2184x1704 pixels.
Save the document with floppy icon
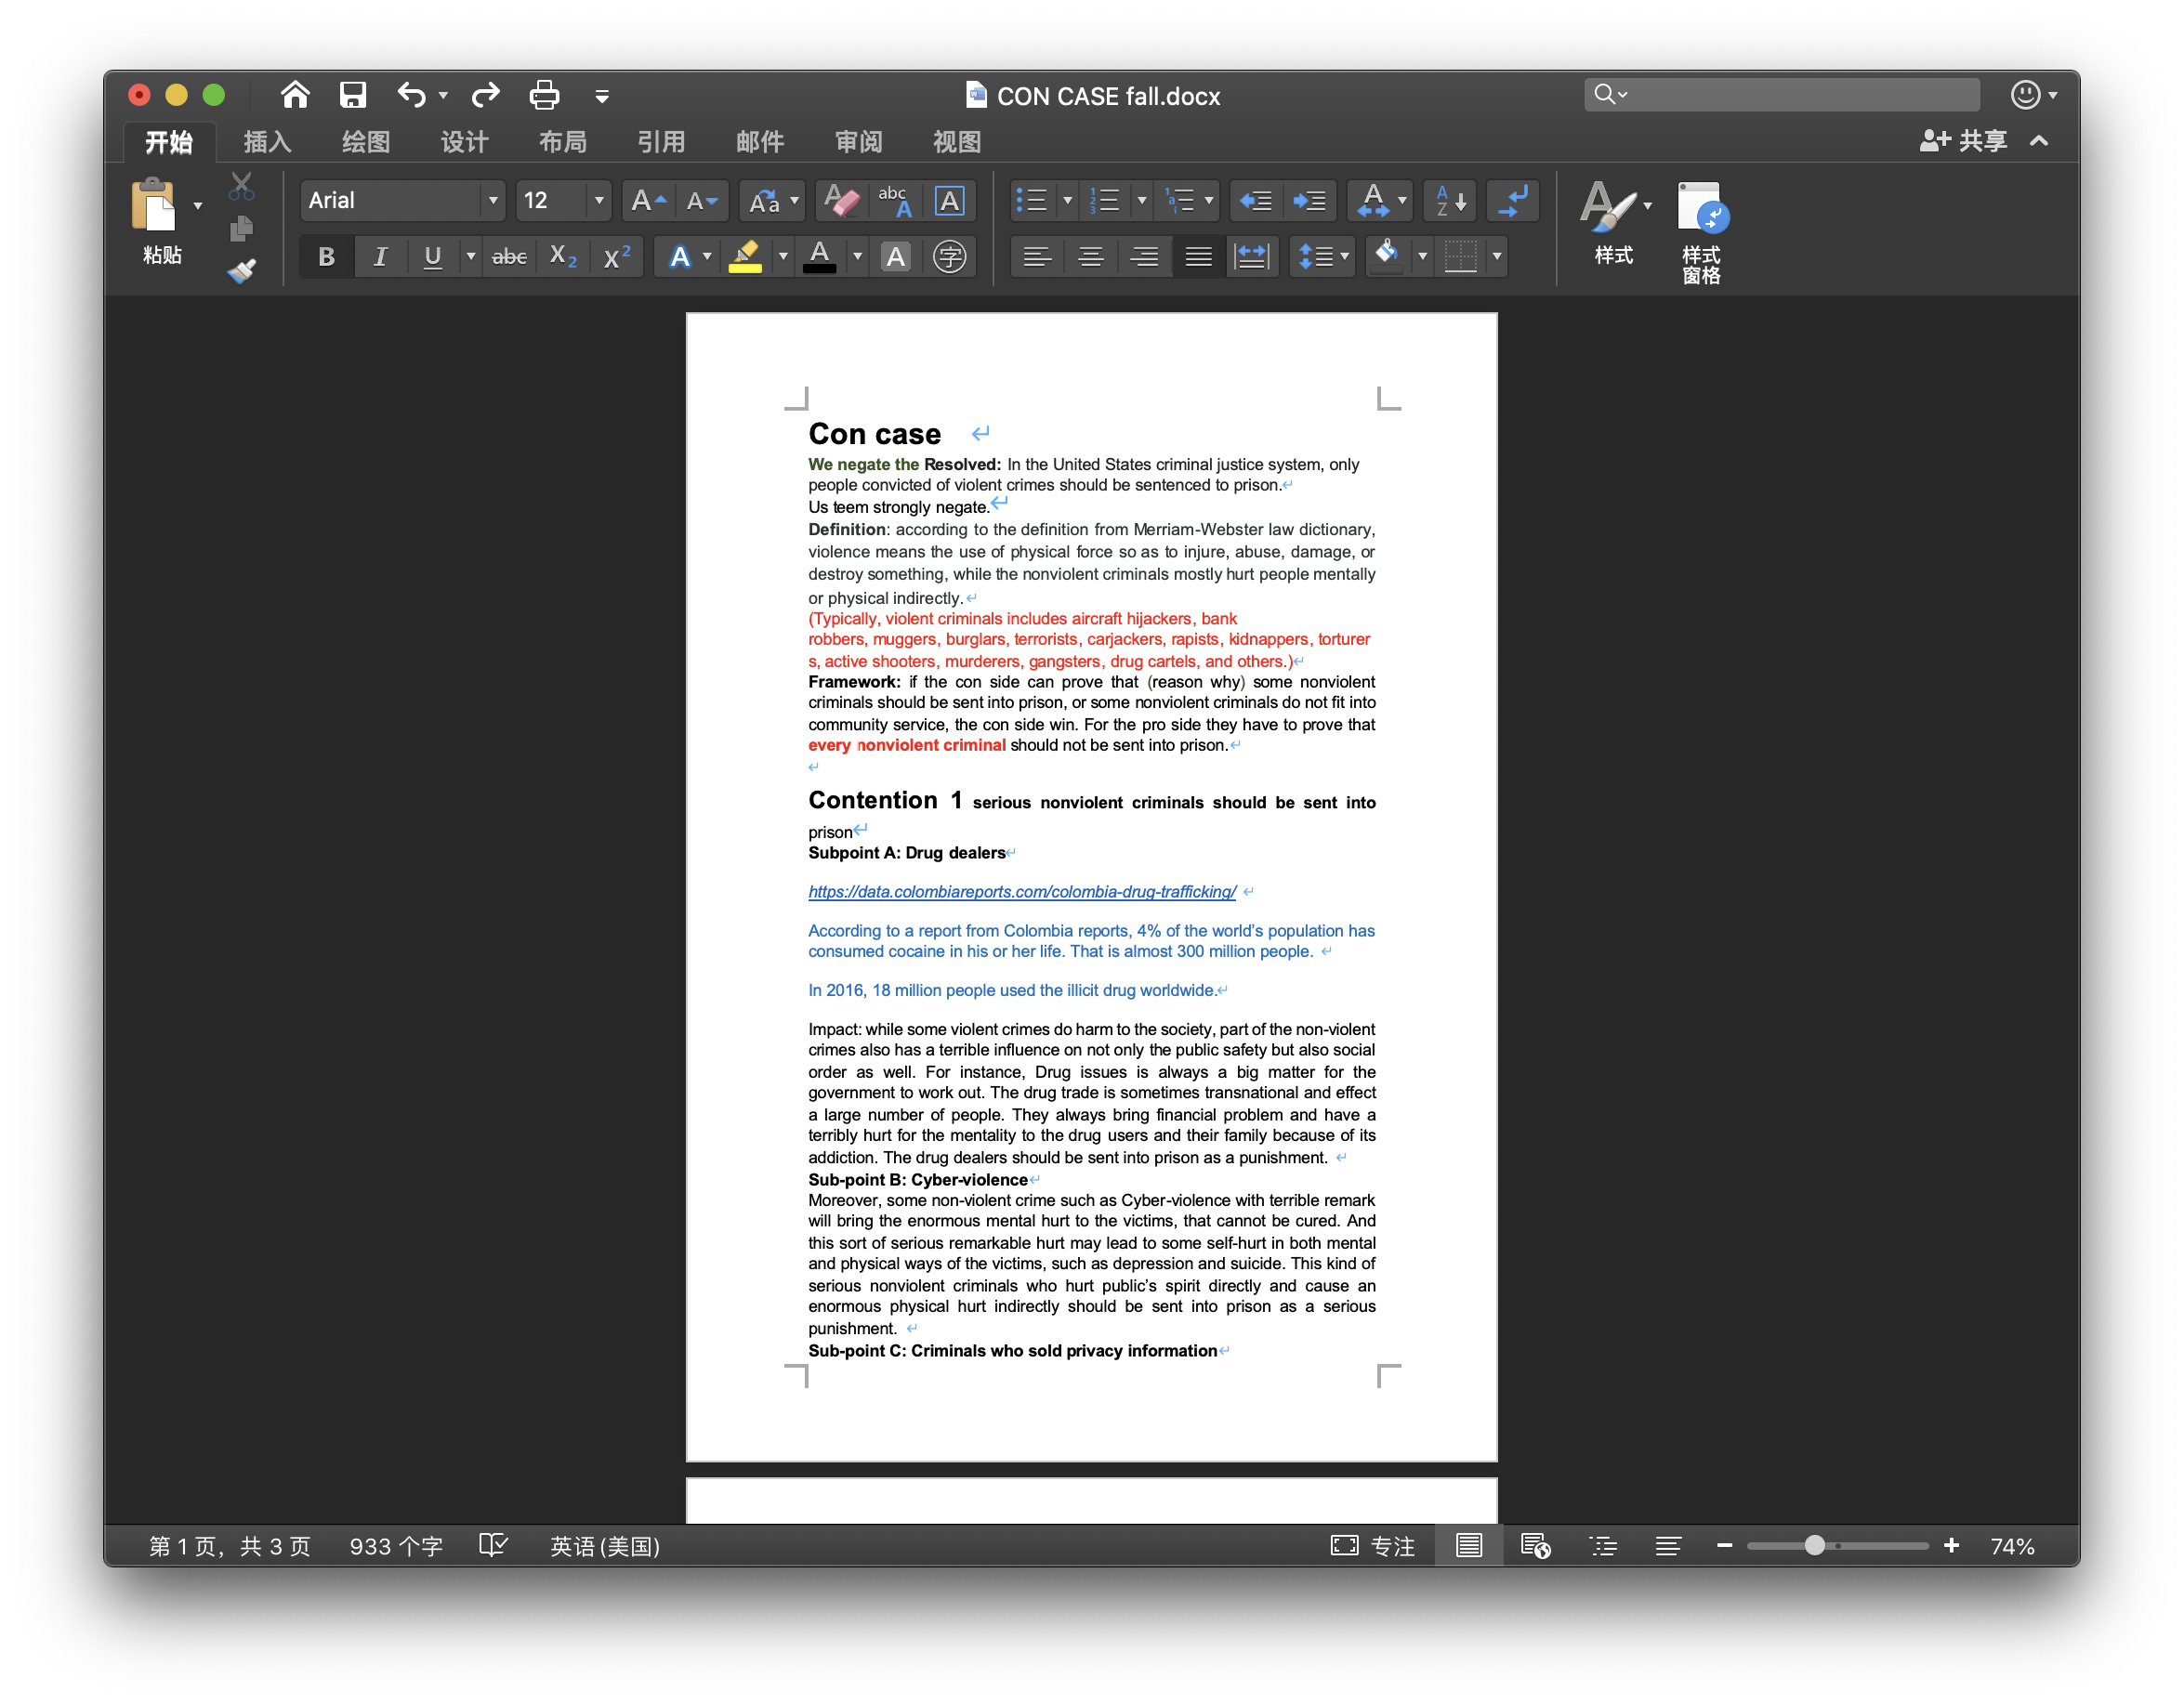(352, 95)
